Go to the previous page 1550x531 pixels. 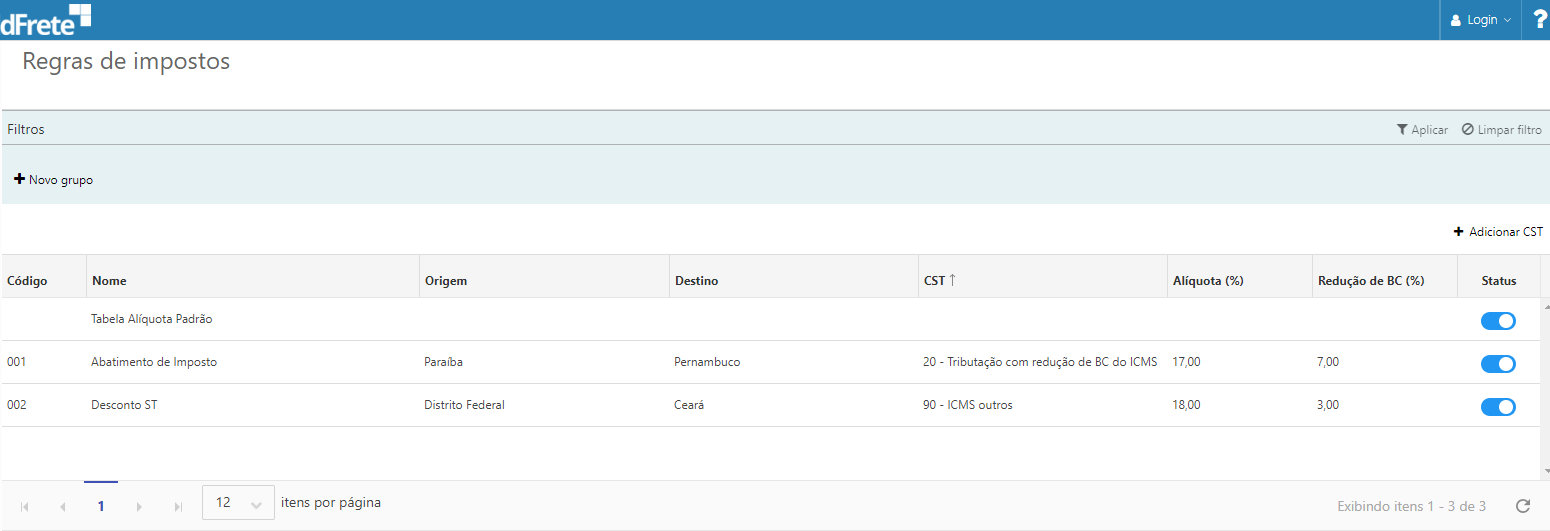pyautogui.click(x=63, y=507)
